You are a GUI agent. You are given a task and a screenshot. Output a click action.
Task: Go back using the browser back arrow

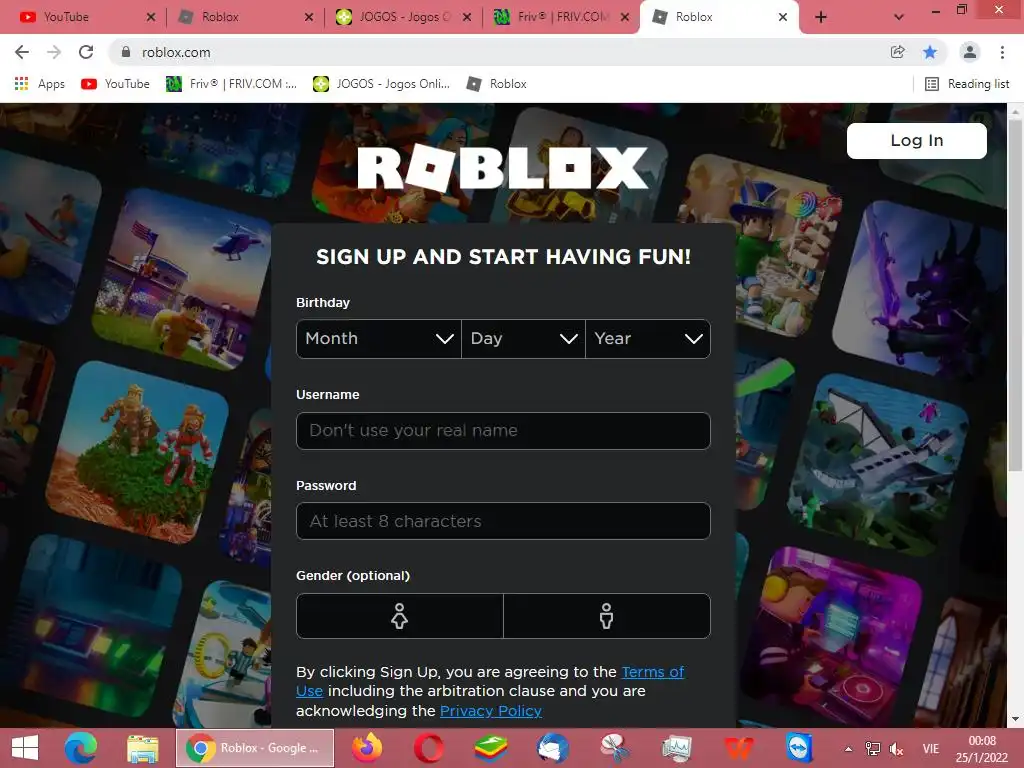22,52
